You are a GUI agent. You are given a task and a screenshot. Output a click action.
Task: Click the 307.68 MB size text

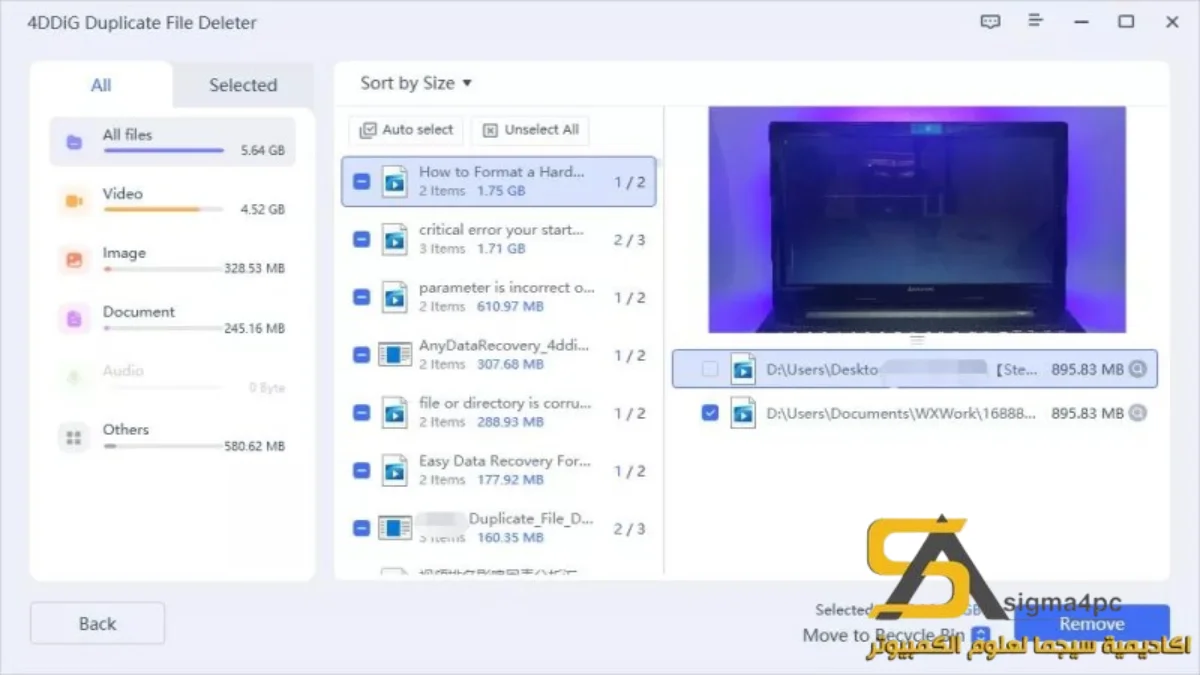pyautogui.click(x=510, y=364)
